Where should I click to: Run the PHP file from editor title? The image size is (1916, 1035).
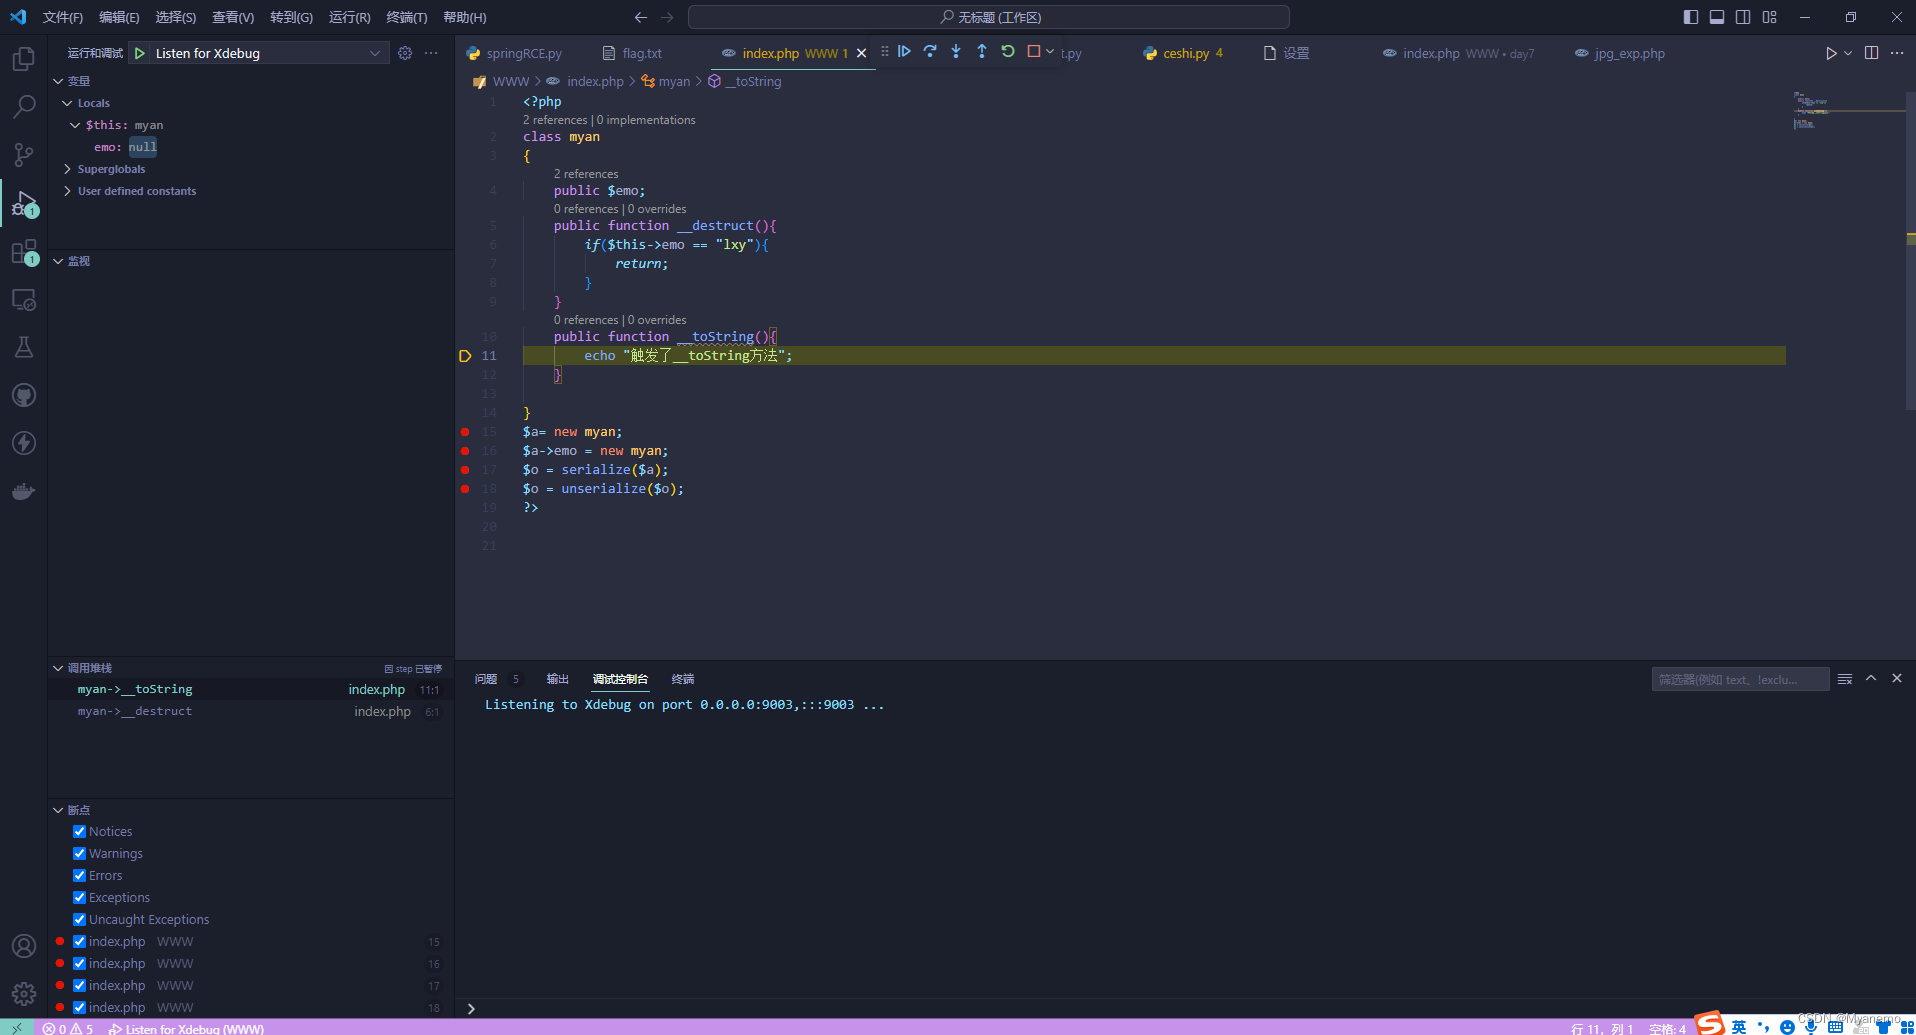1831,53
